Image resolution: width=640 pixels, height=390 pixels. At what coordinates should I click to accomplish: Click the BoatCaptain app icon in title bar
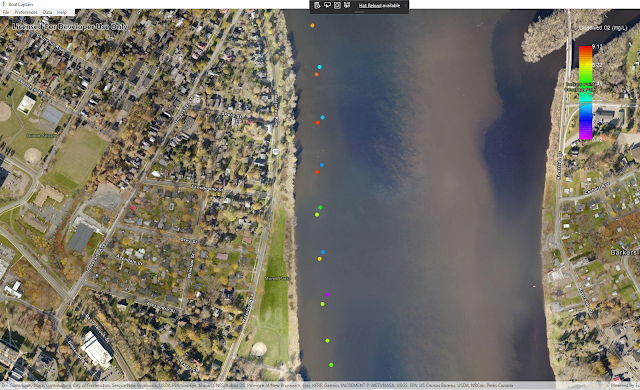tap(4, 4)
